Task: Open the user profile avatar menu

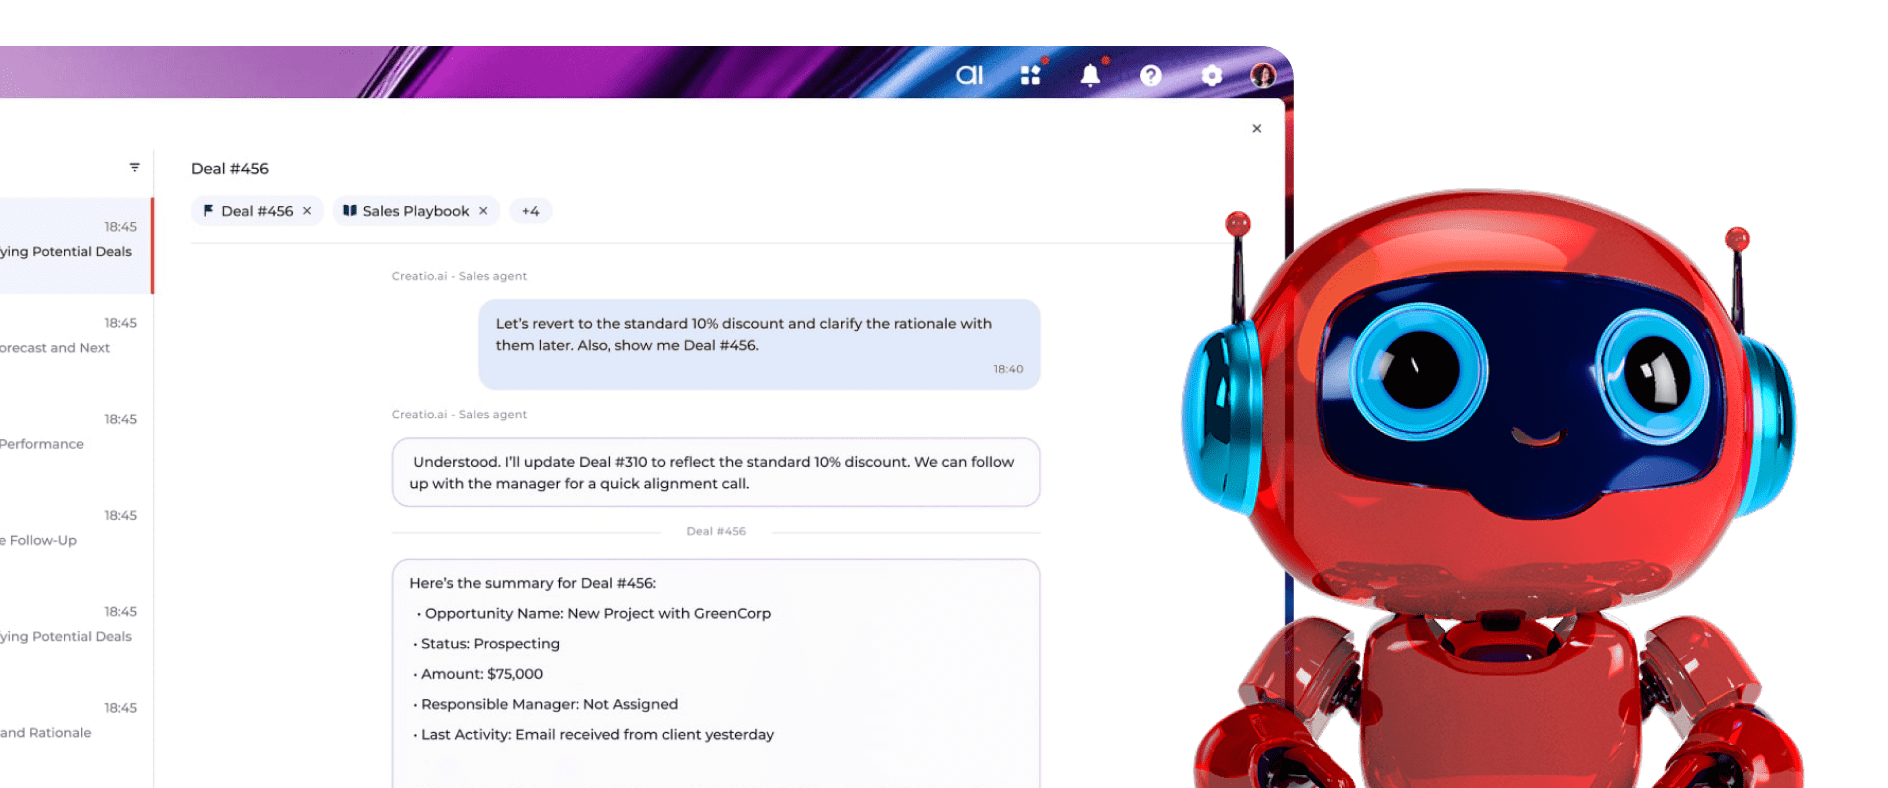Action: tap(1263, 75)
